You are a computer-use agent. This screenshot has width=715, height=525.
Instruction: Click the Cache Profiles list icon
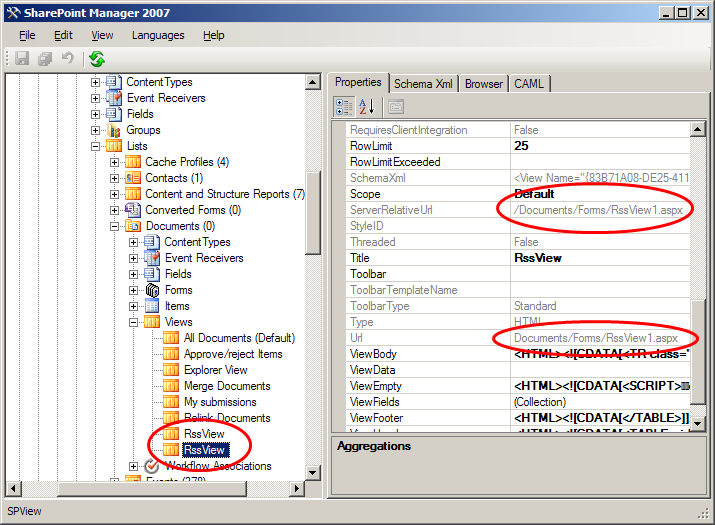click(133, 162)
